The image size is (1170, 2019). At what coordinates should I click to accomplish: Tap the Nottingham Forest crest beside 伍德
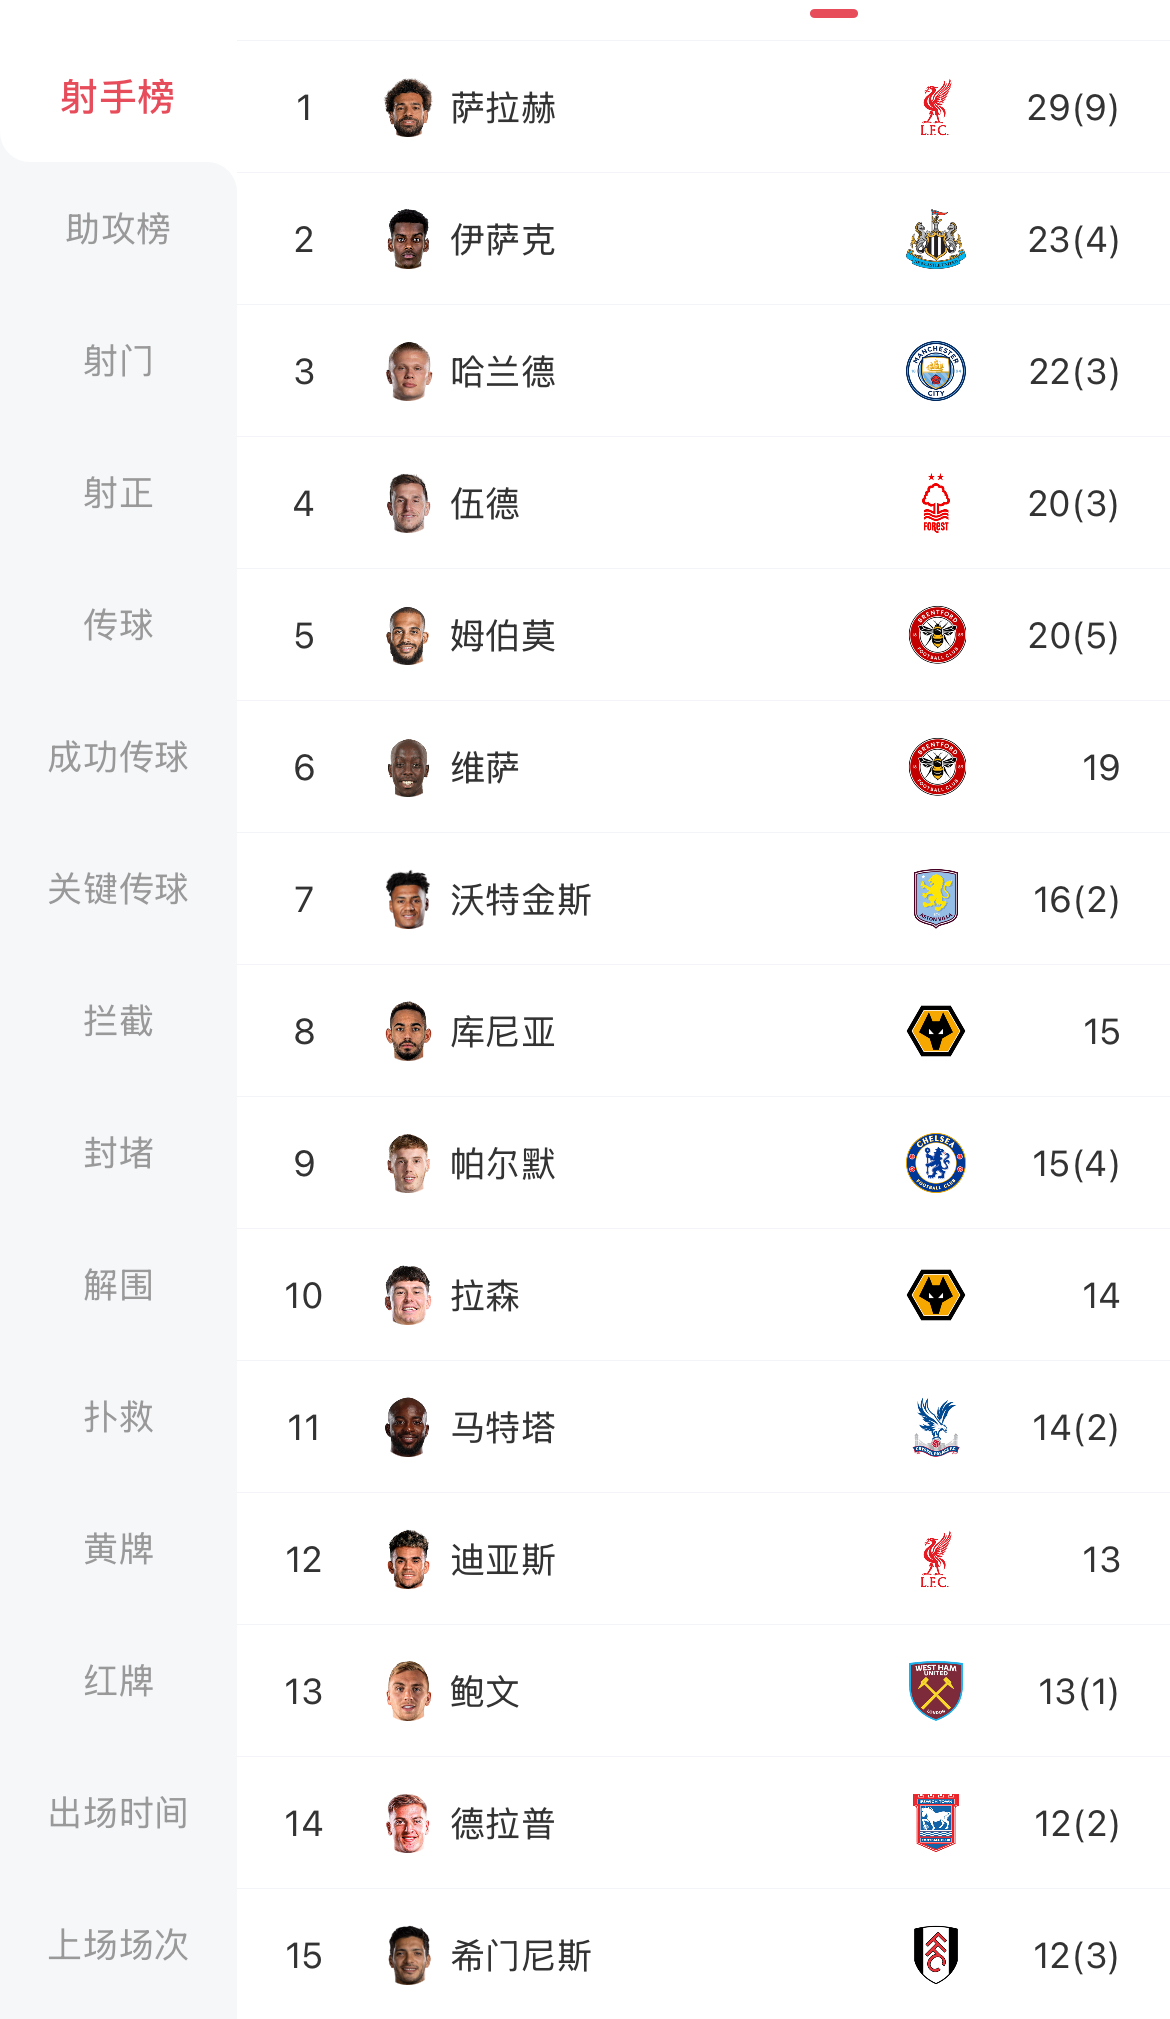(935, 504)
